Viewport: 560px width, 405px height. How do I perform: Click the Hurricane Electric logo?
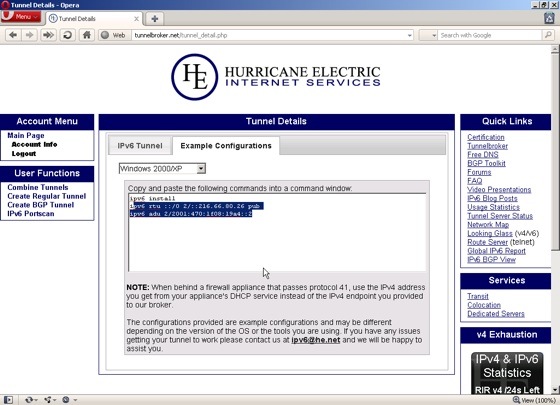coord(276,77)
